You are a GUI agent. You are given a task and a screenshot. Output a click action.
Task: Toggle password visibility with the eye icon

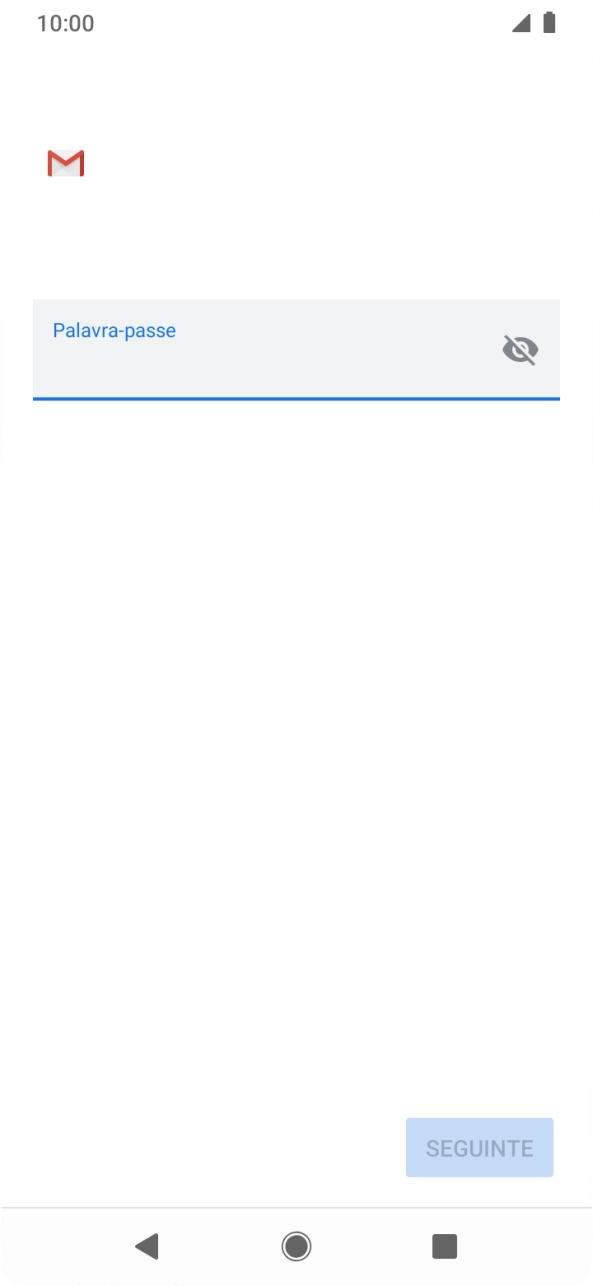520,349
